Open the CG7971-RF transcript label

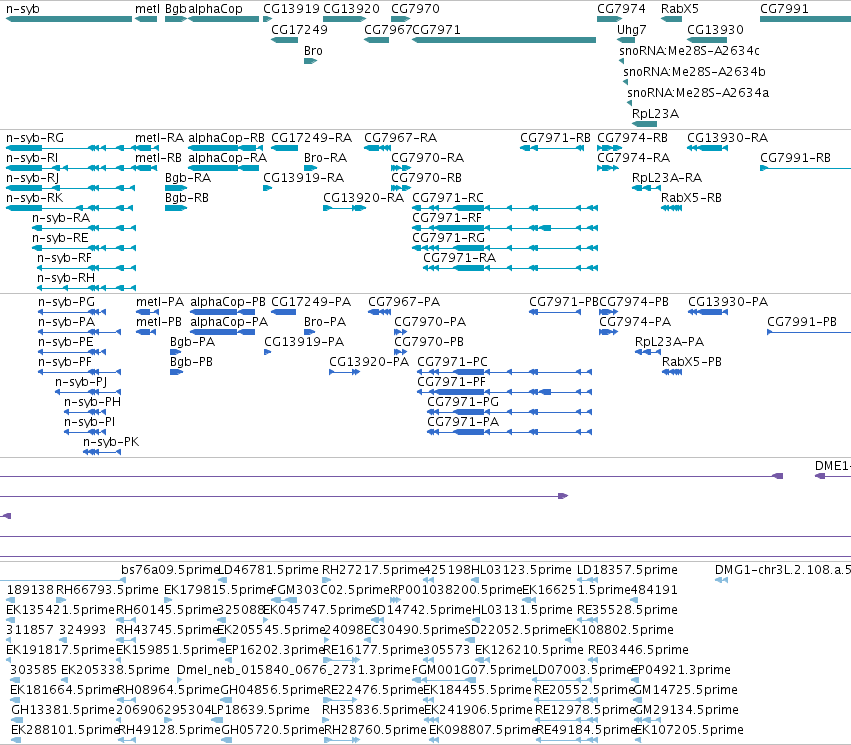447,218
